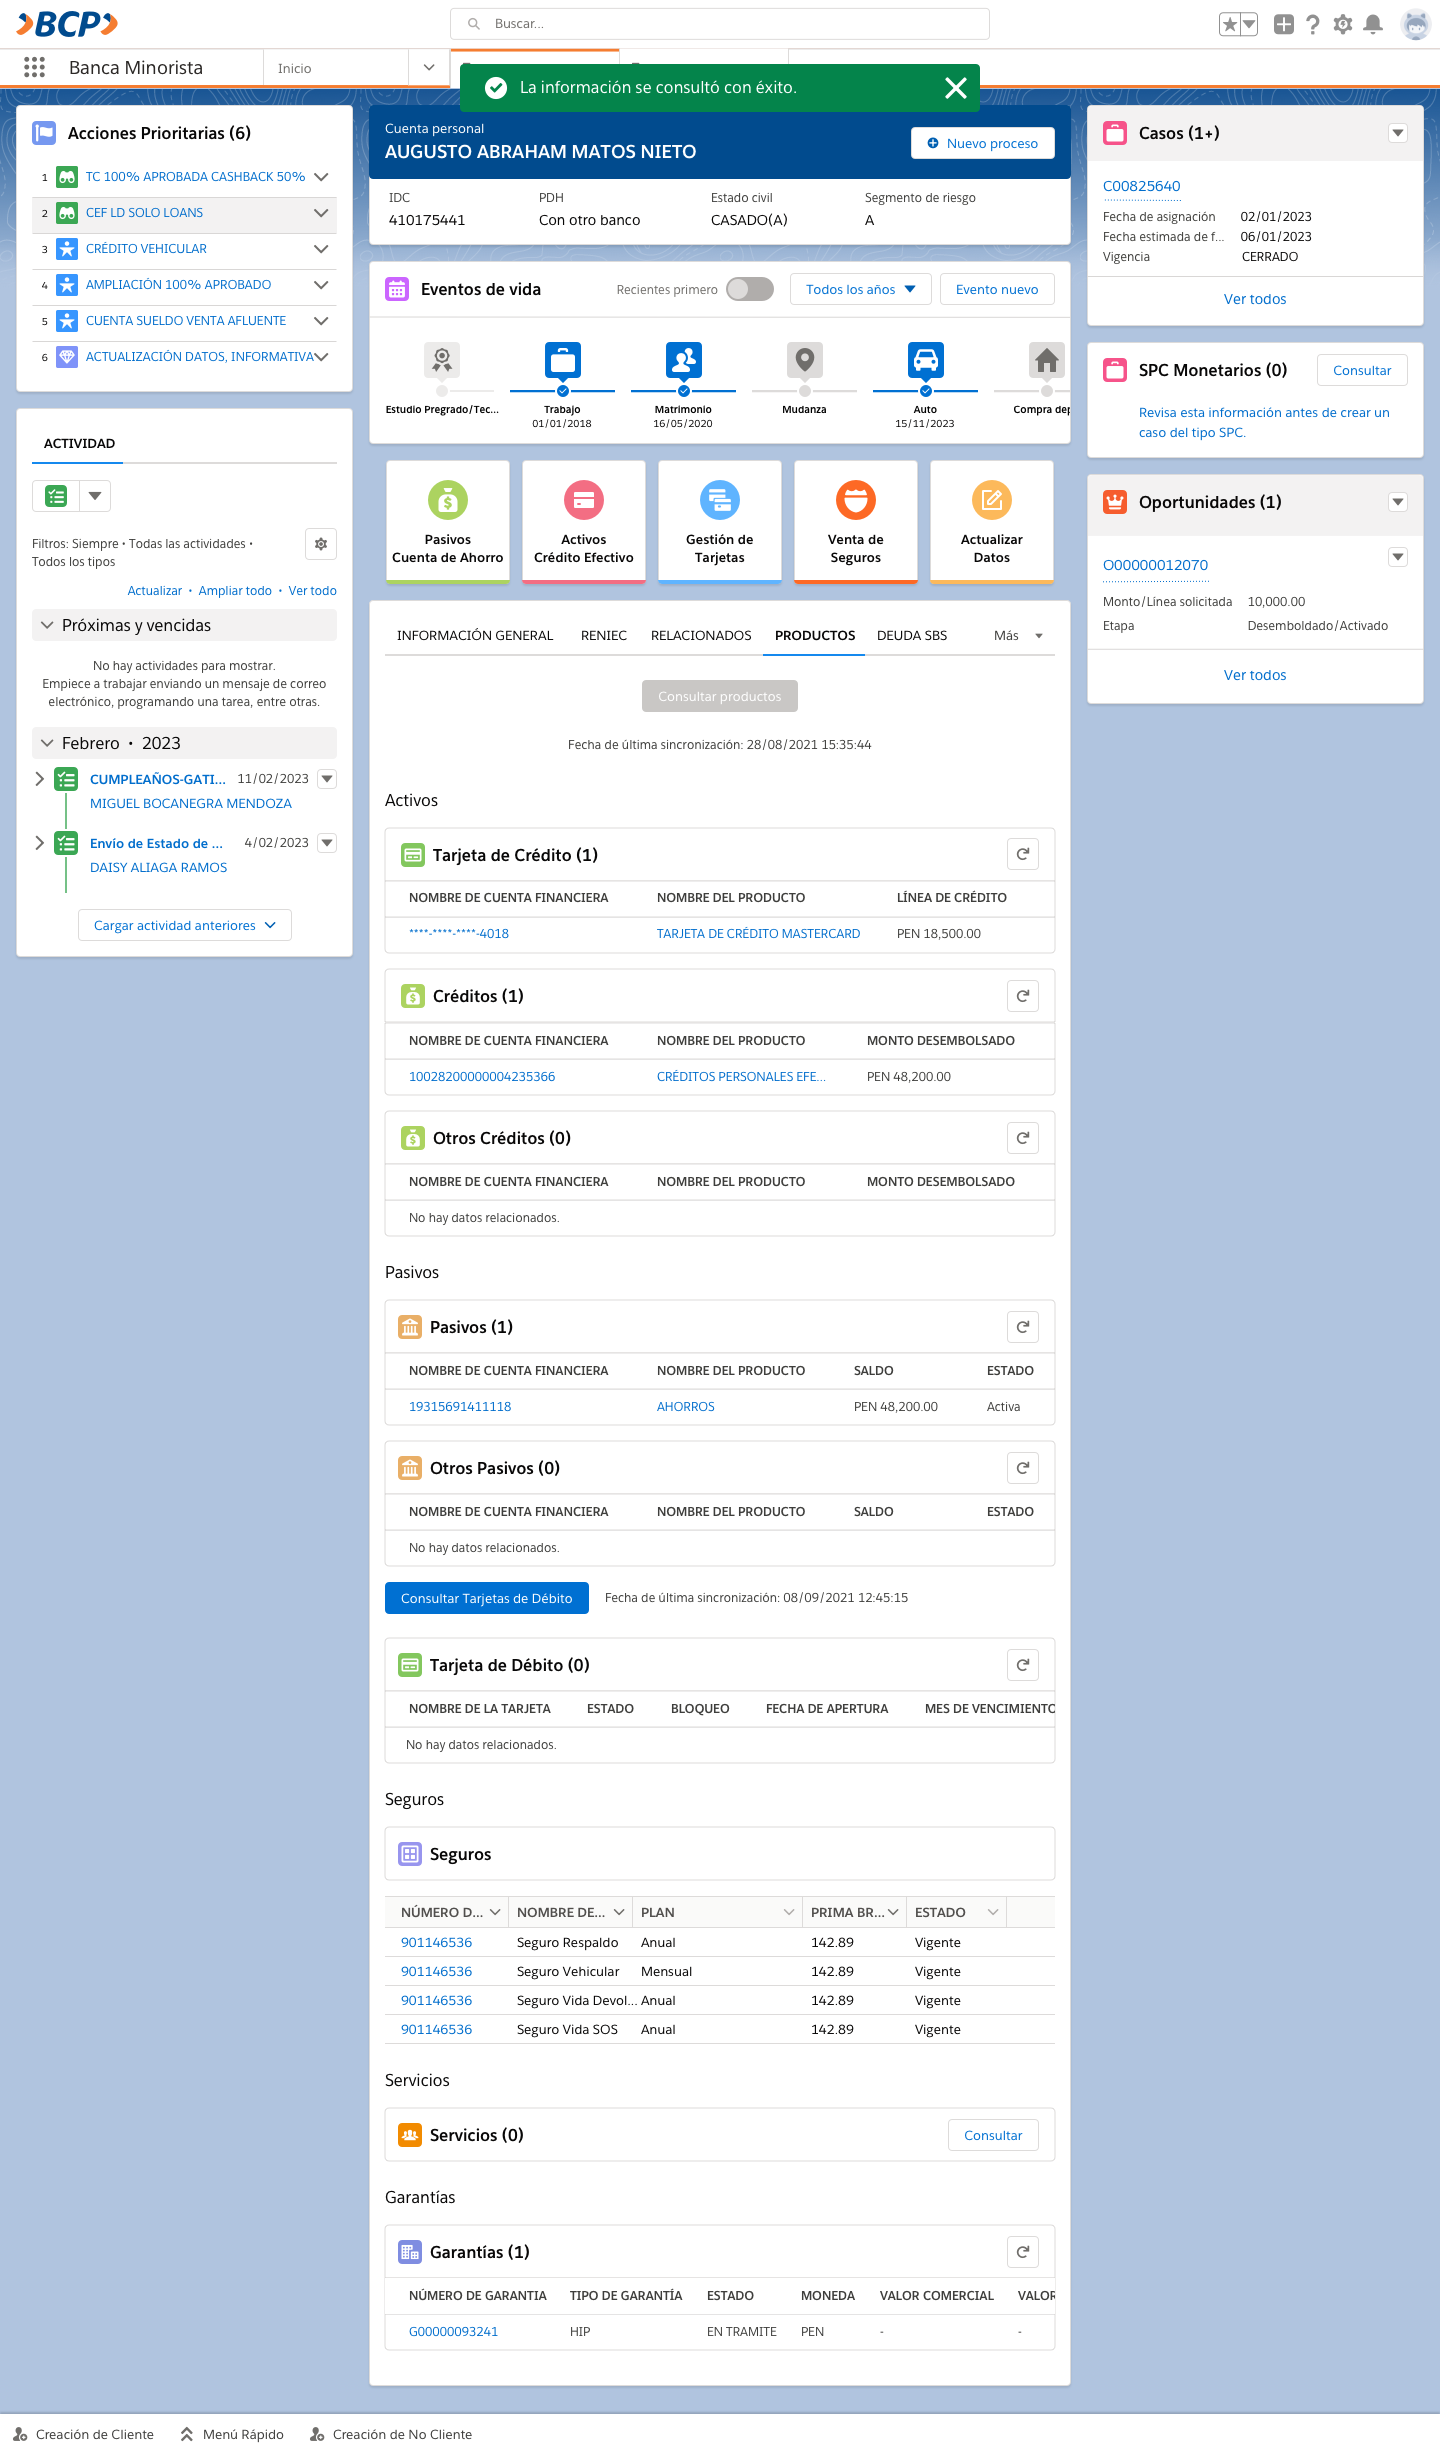Close the success notification banner
Screen dimensions: 1440x2454
[x=955, y=88]
